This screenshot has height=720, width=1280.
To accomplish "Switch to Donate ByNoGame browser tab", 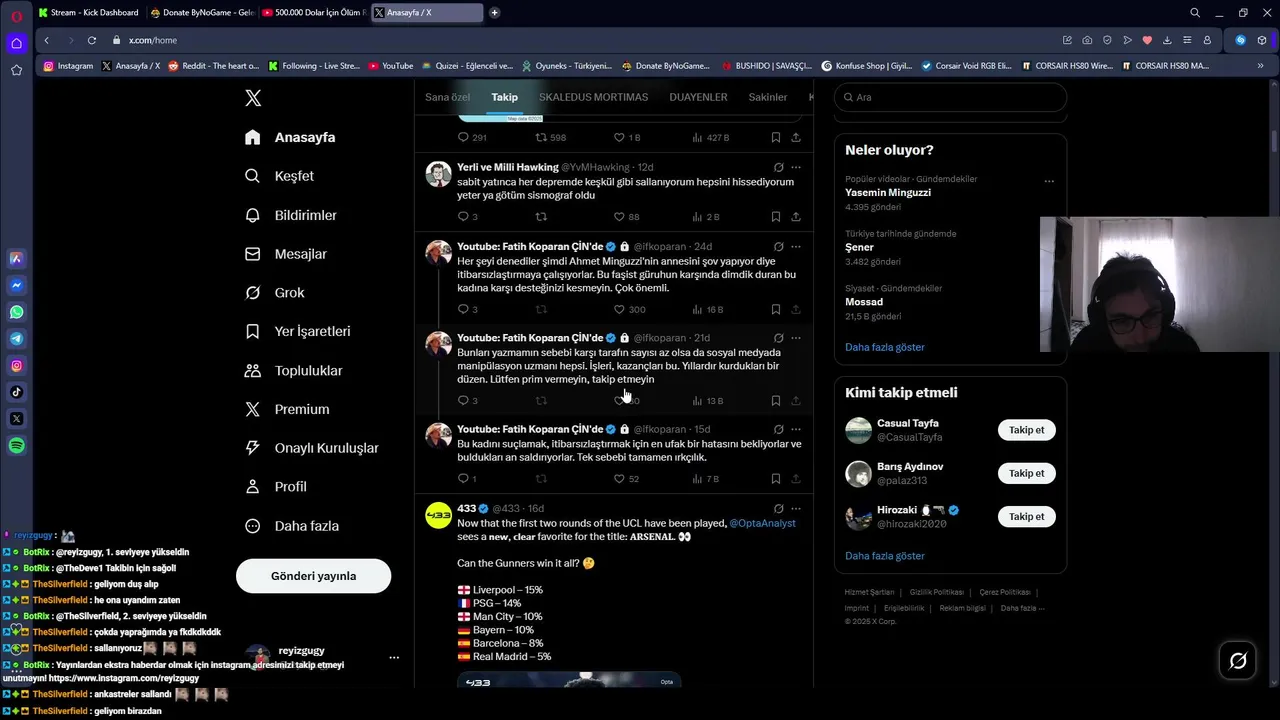I will 202,12.
